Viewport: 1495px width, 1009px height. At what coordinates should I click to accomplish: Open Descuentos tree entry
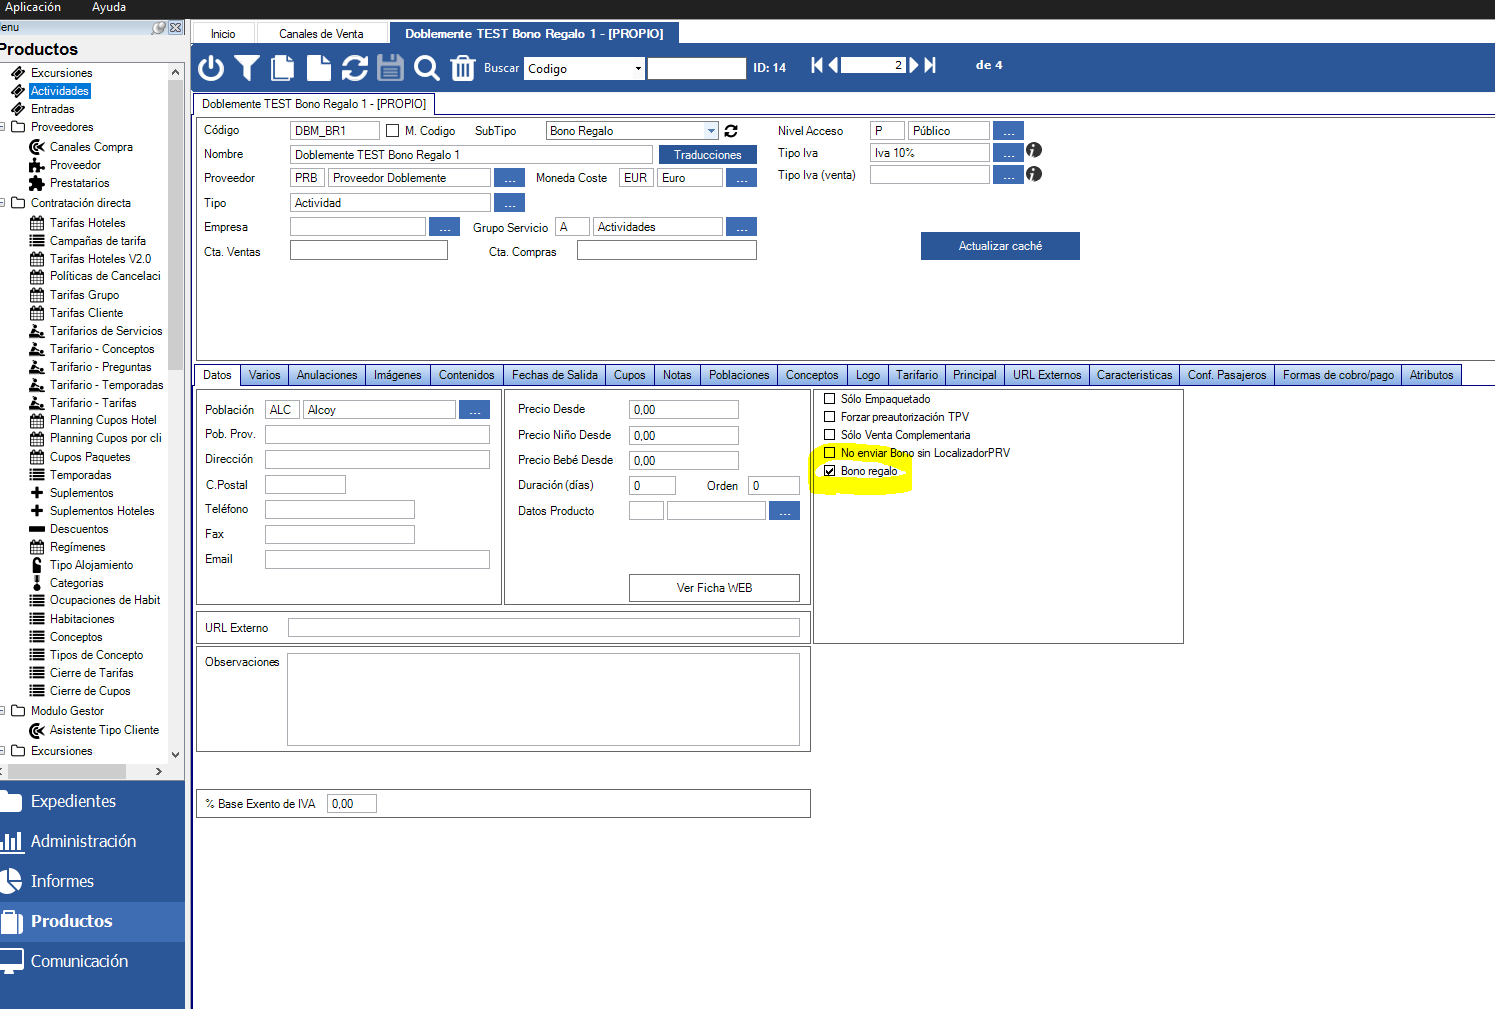[x=79, y=529]
